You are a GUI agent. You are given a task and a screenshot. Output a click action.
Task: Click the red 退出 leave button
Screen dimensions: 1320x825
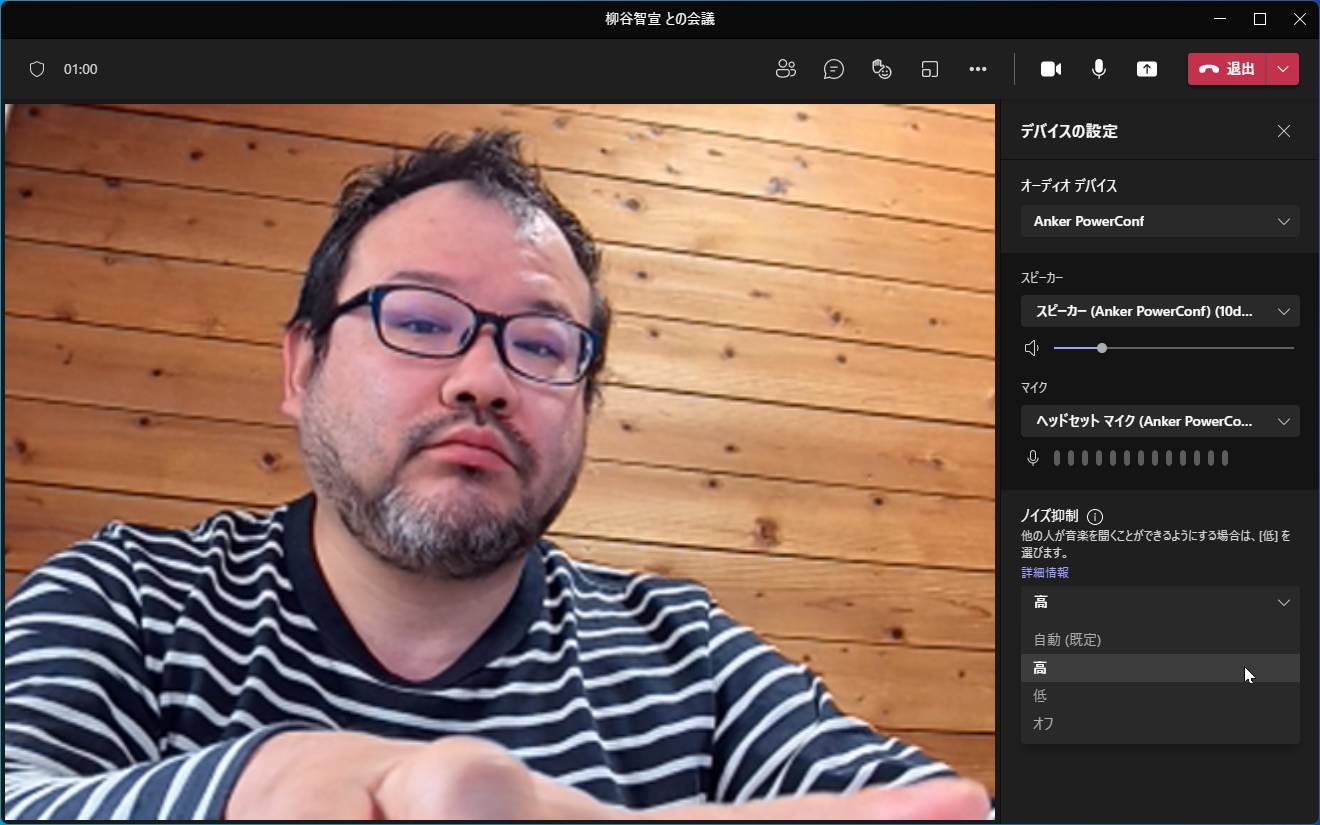pos(1227,69)
